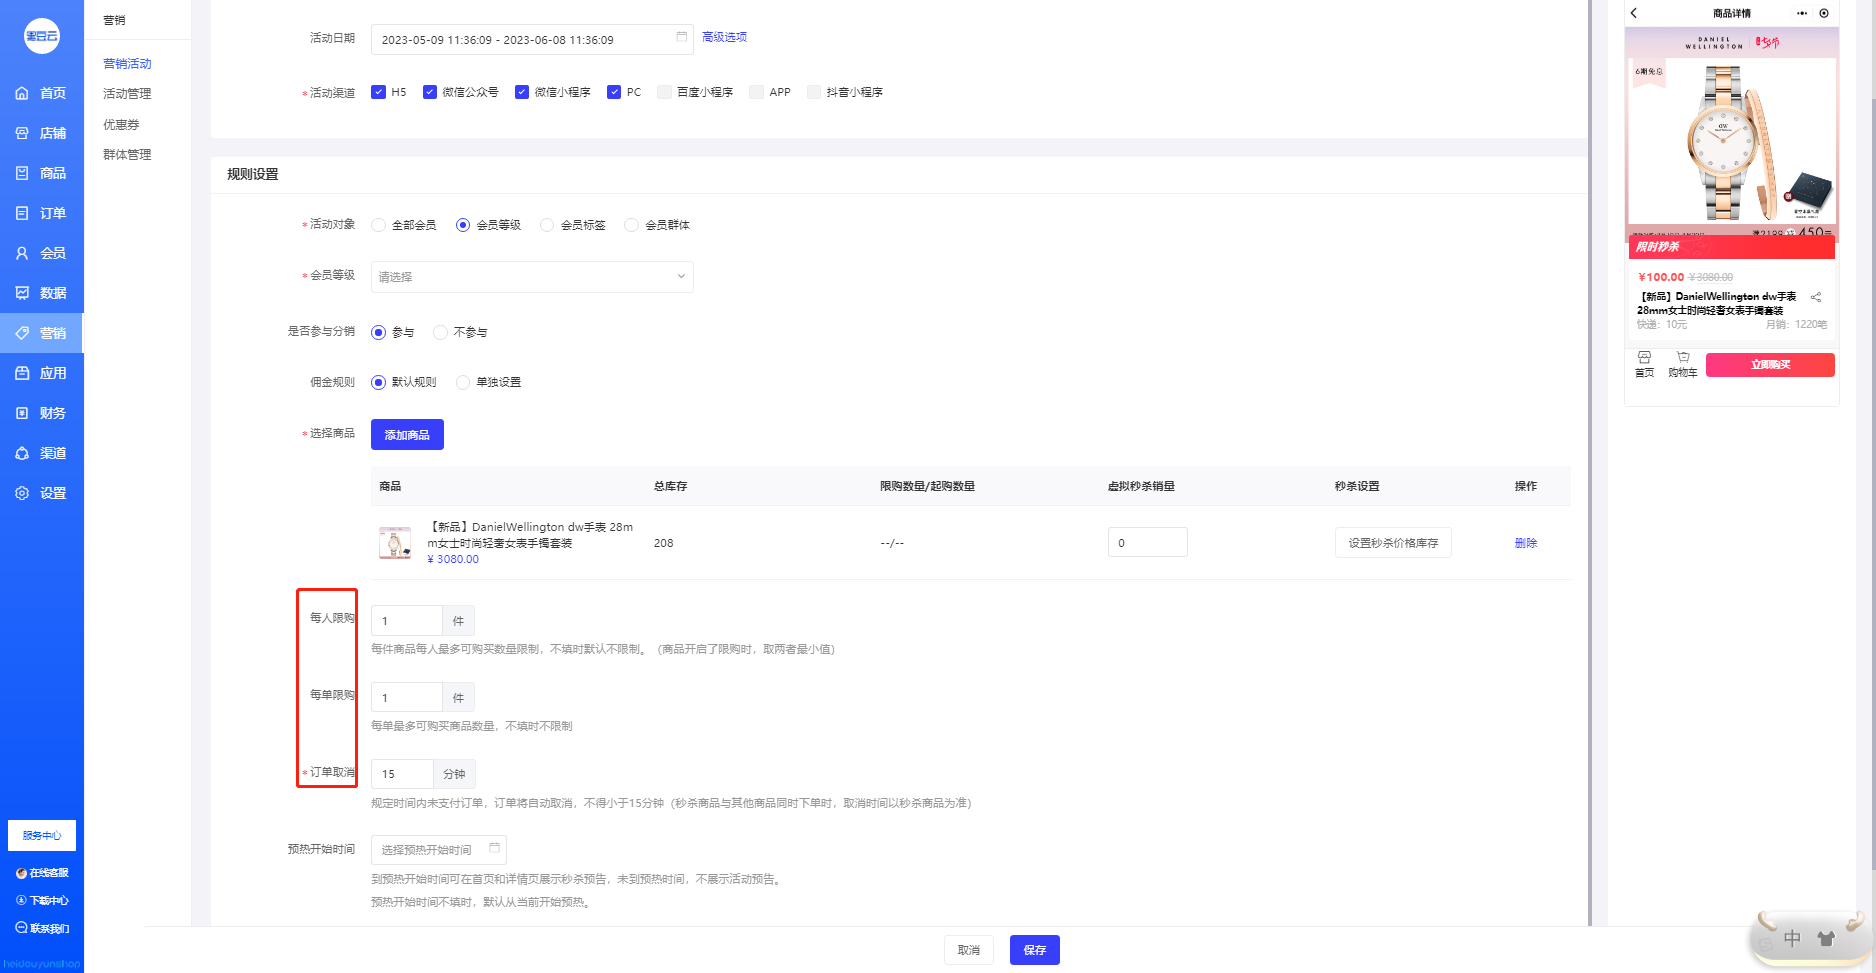This screenshot has height=973, width=1876.
Task: Click 中 language toggle in input method bar
Action: [x=1792, y=939]
